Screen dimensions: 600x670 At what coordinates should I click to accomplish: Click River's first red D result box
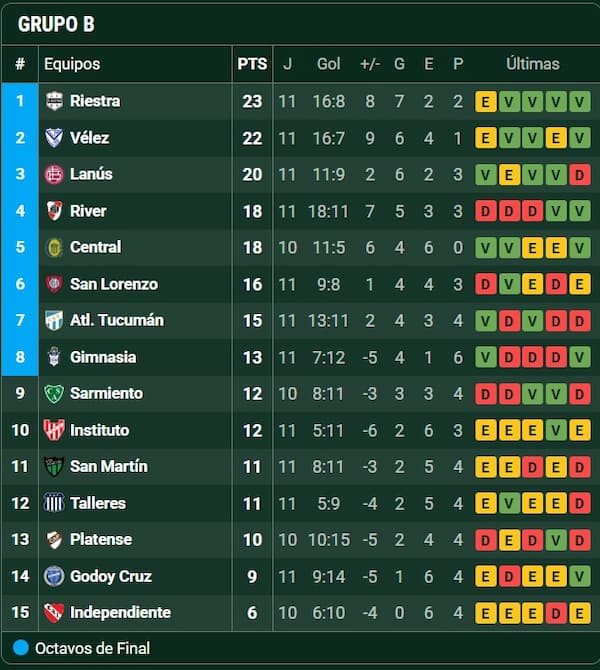point(486,211)
